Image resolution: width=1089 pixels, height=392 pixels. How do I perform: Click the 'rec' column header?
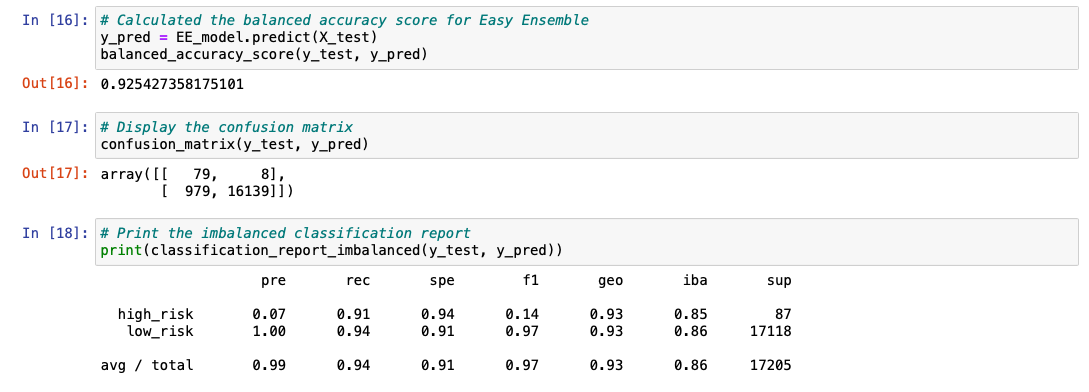point(358,281)
